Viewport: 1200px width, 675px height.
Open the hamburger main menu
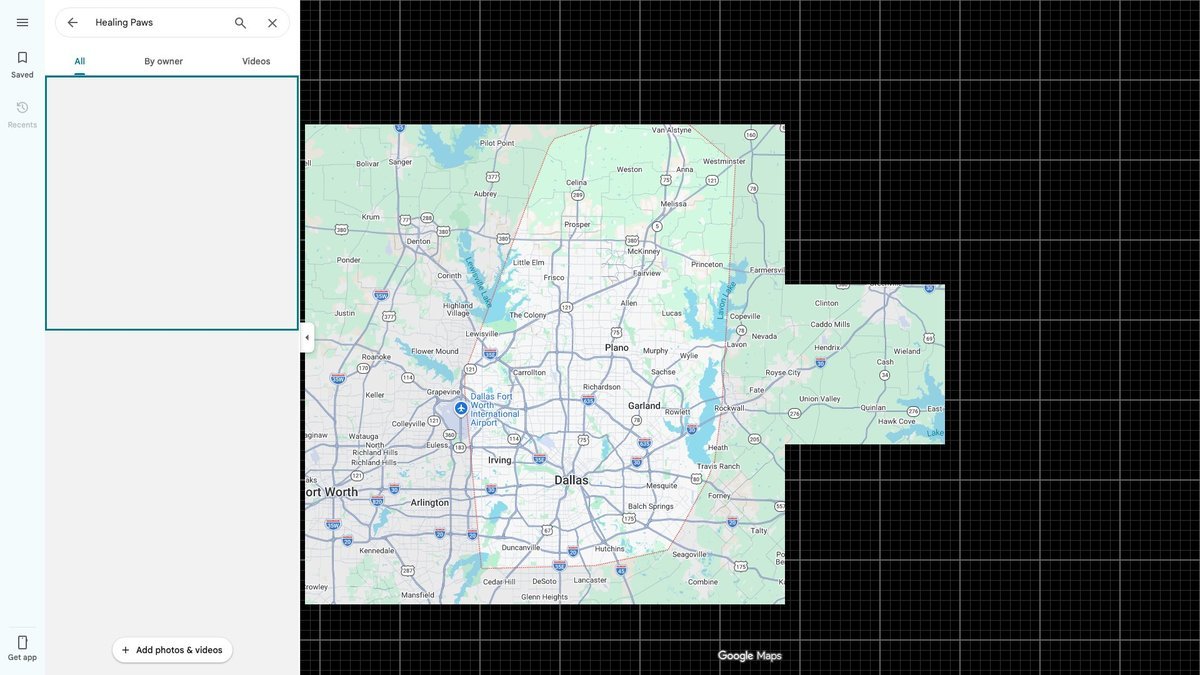22,22
